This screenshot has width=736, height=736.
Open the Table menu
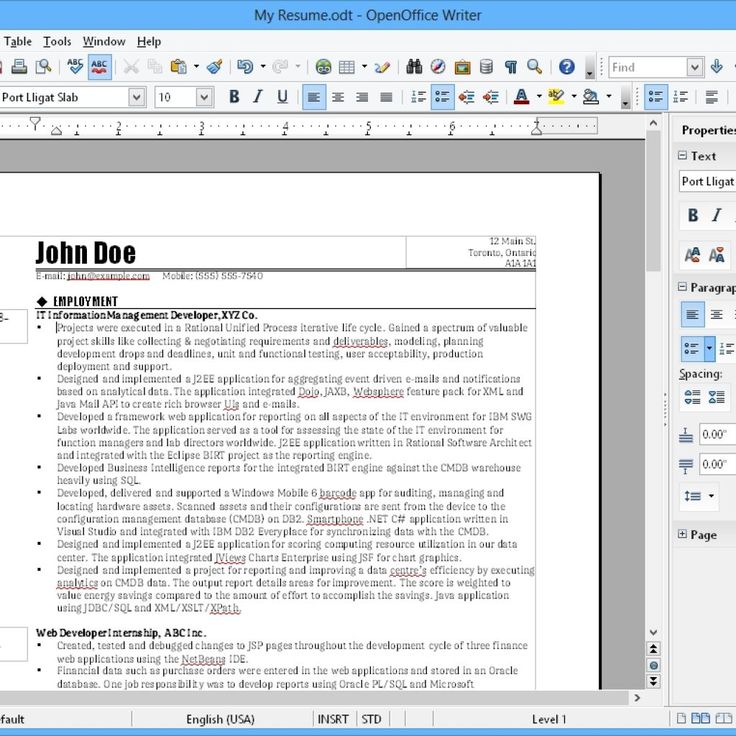tap(17, 41)
